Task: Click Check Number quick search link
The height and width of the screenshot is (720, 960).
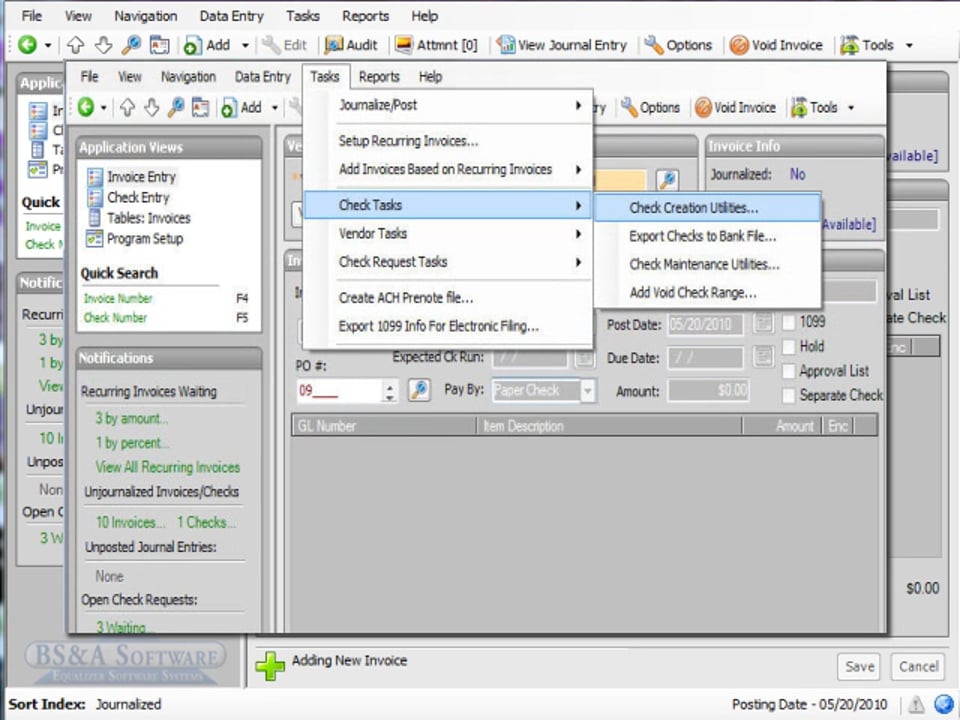Action: pyautogui.click(x=115, y=317)
